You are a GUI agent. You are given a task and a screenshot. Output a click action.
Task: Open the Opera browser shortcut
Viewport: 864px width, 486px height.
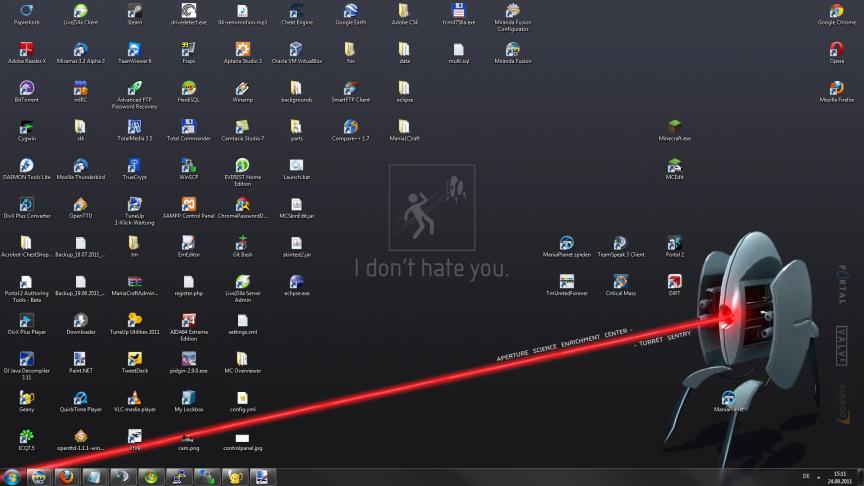(836, 53)
